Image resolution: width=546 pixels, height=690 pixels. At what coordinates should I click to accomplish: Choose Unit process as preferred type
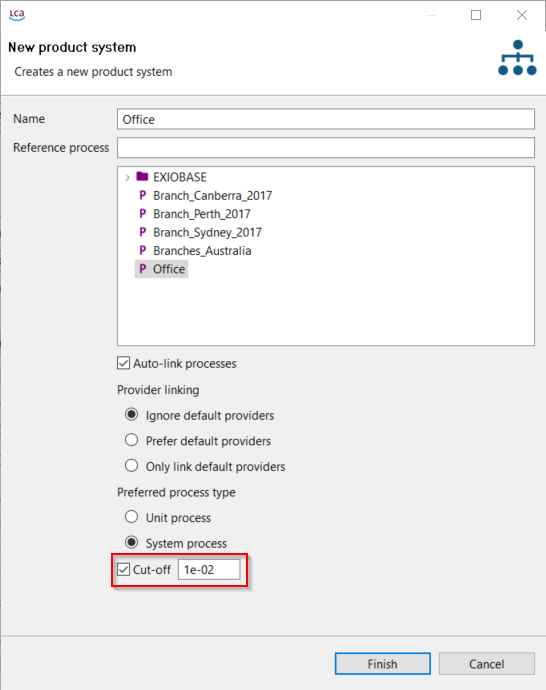click(x=132, y=517)
